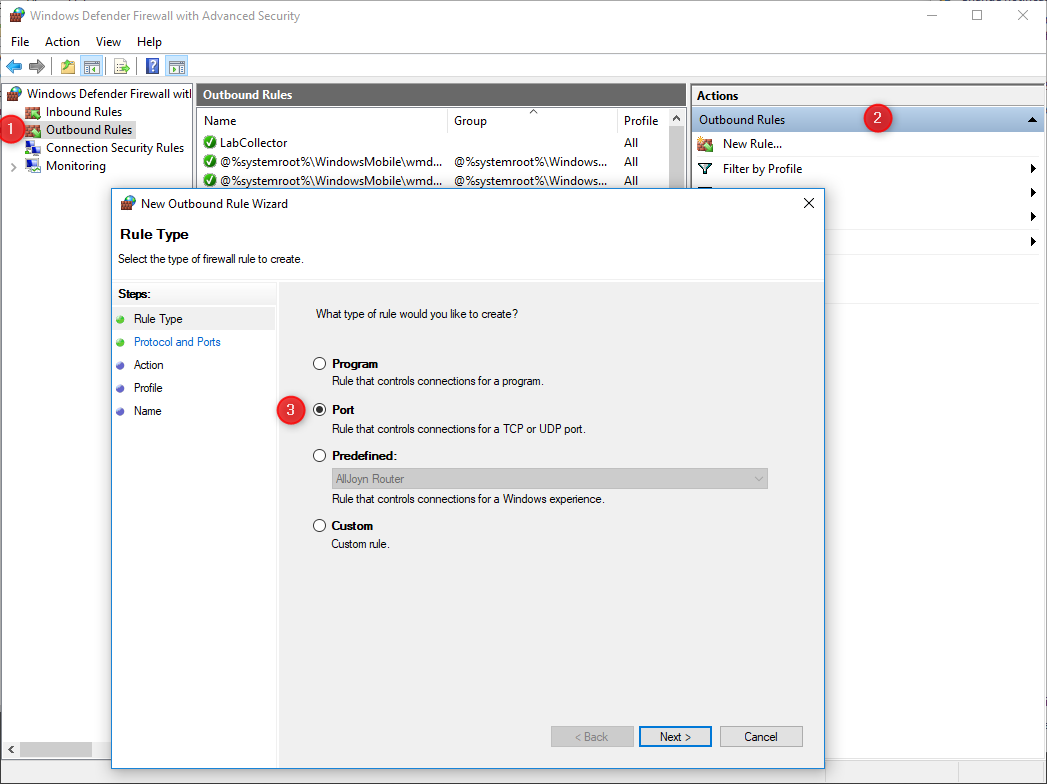Select the root Windows Defender Firewall tree node
The width and height of the screenshot is (1047, 784).
(x=109, y=93)
